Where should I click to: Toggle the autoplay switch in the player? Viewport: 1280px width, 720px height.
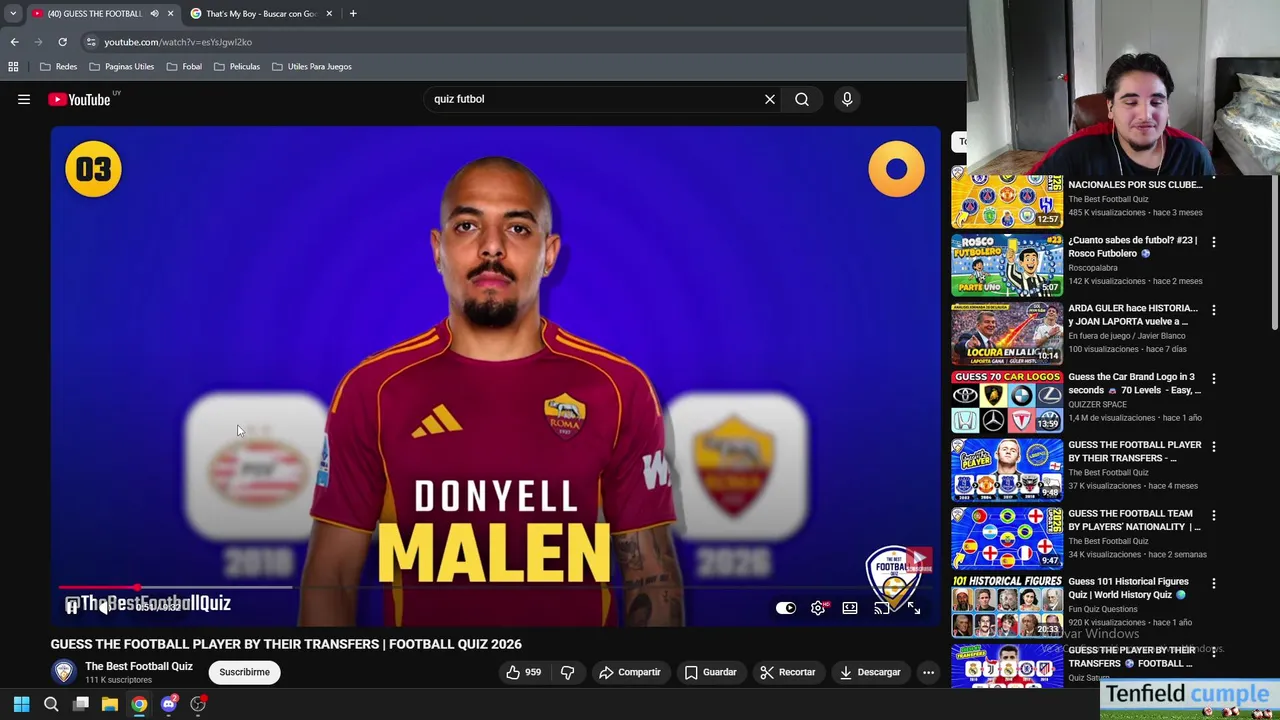tap(786, 608)
